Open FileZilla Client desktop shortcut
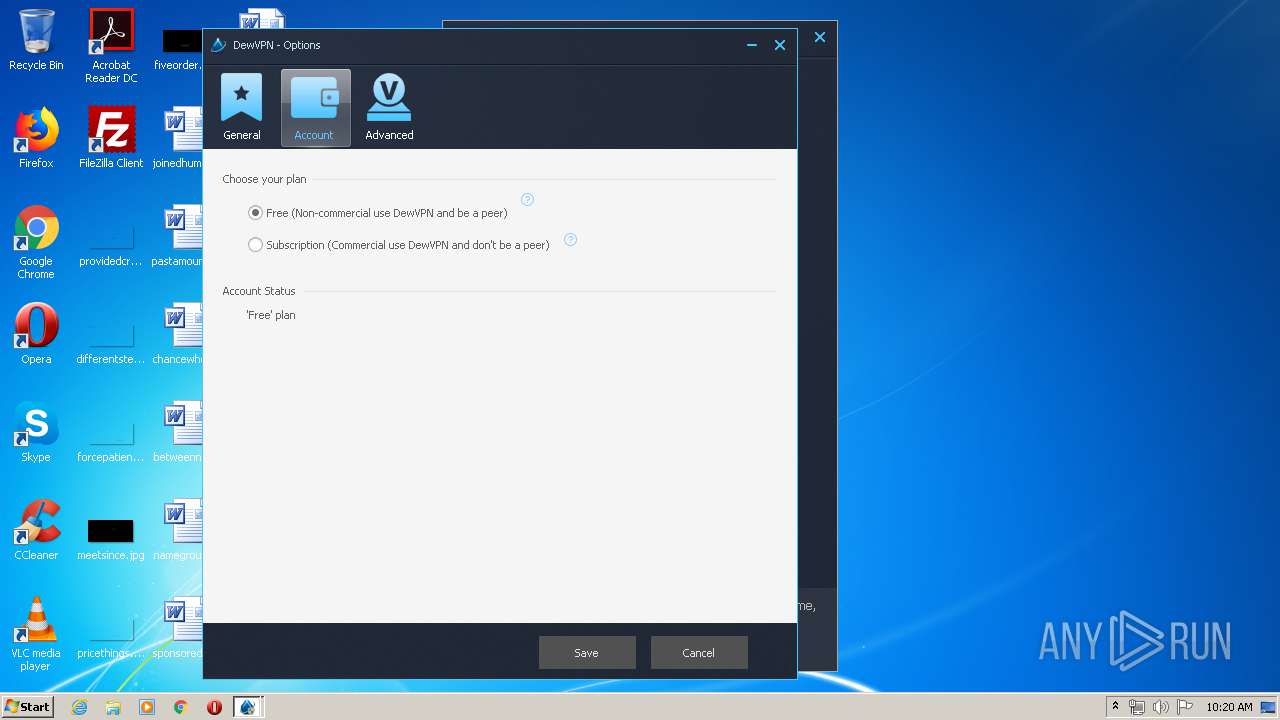 coord(111,138)
